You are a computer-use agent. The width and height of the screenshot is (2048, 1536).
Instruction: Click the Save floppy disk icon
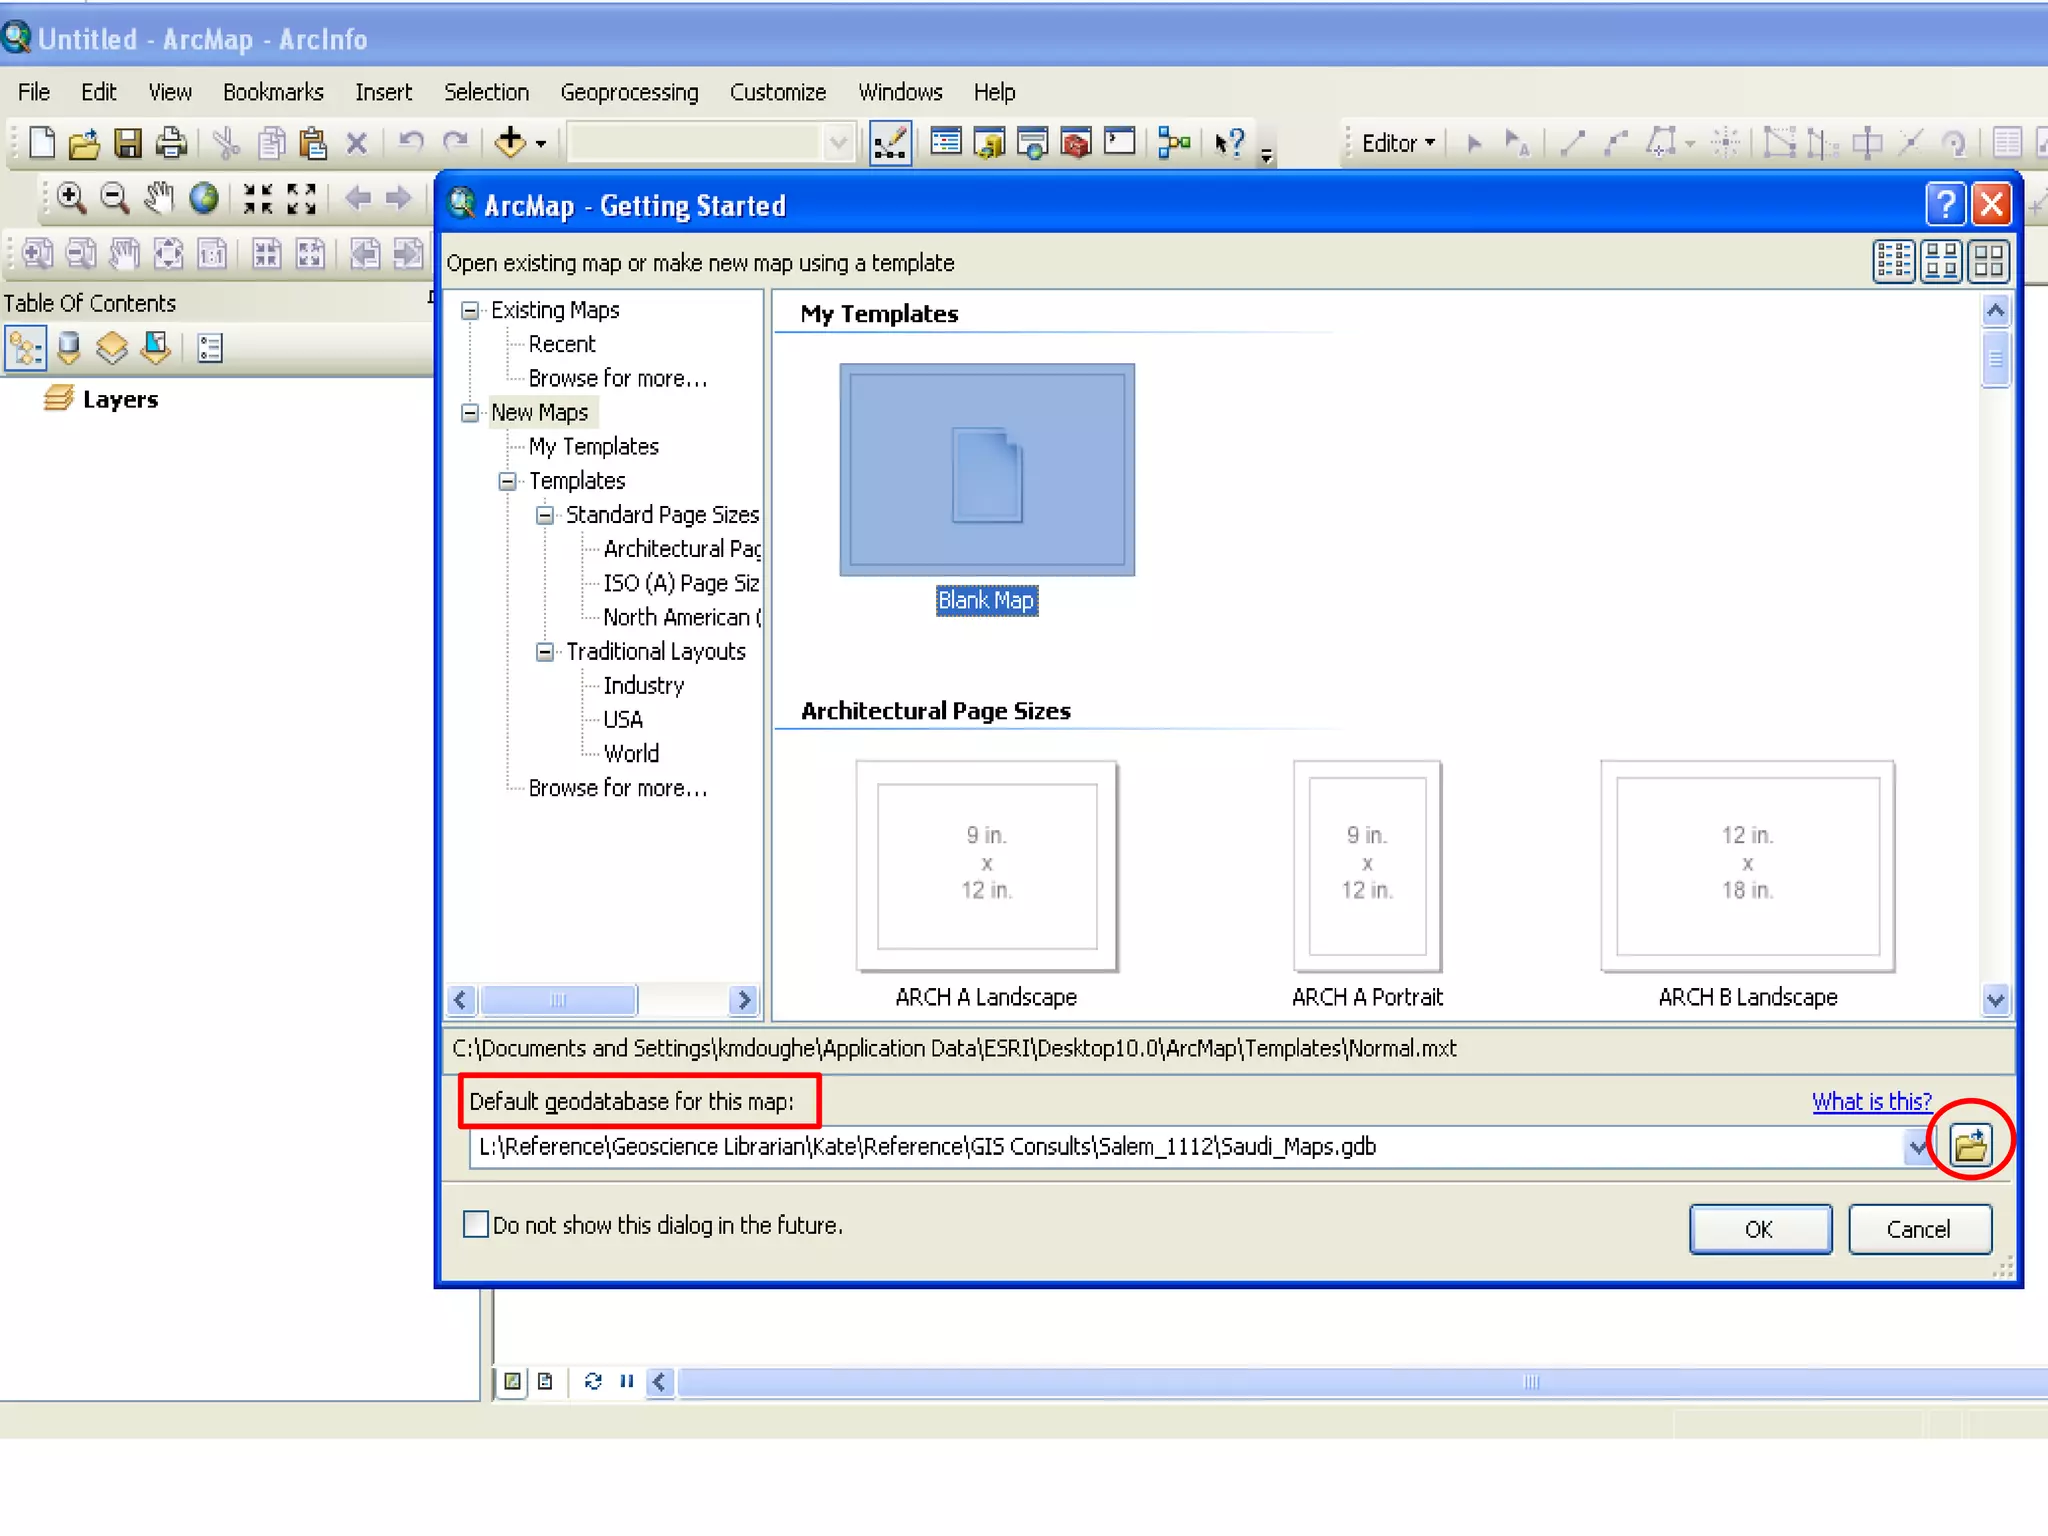click(128, 143)
